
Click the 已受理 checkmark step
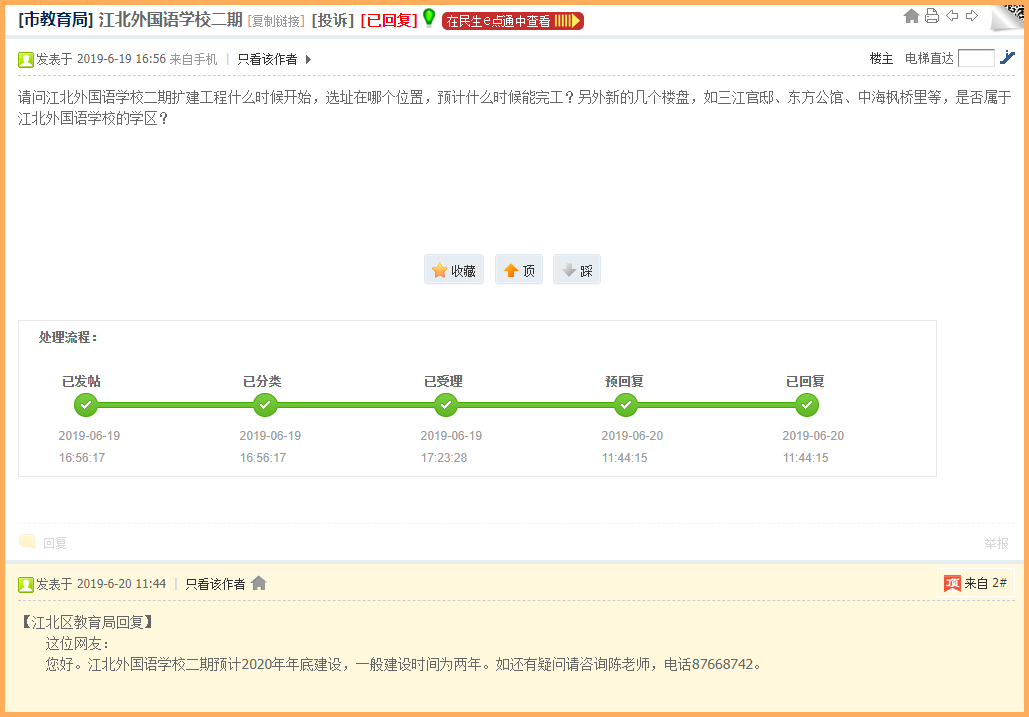point(446,405)
